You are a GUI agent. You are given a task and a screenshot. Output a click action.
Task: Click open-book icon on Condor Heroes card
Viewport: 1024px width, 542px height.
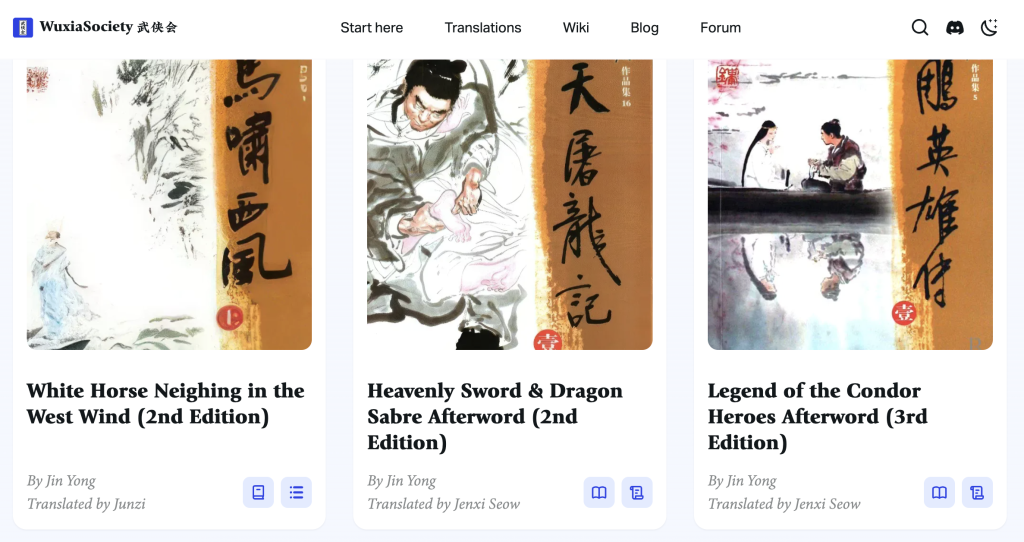pos(939,492)
